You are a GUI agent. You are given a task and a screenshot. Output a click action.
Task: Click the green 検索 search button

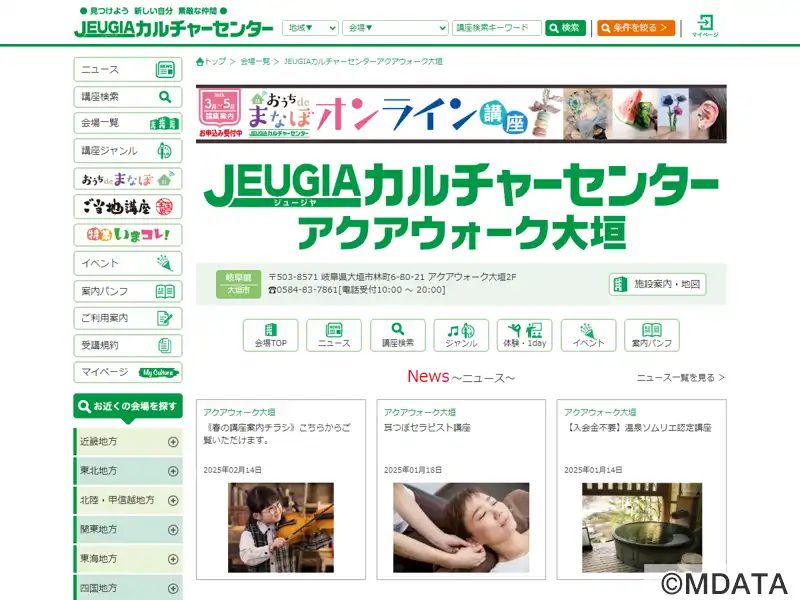(x=565, y=28)
